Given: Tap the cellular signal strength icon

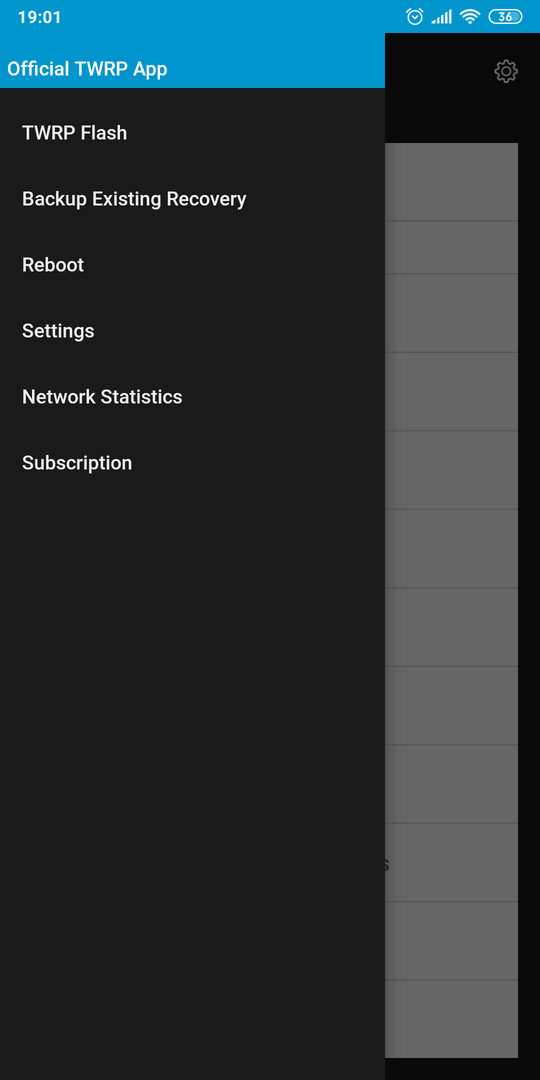Looking at the screenshot, I should (x=442, y=17).
